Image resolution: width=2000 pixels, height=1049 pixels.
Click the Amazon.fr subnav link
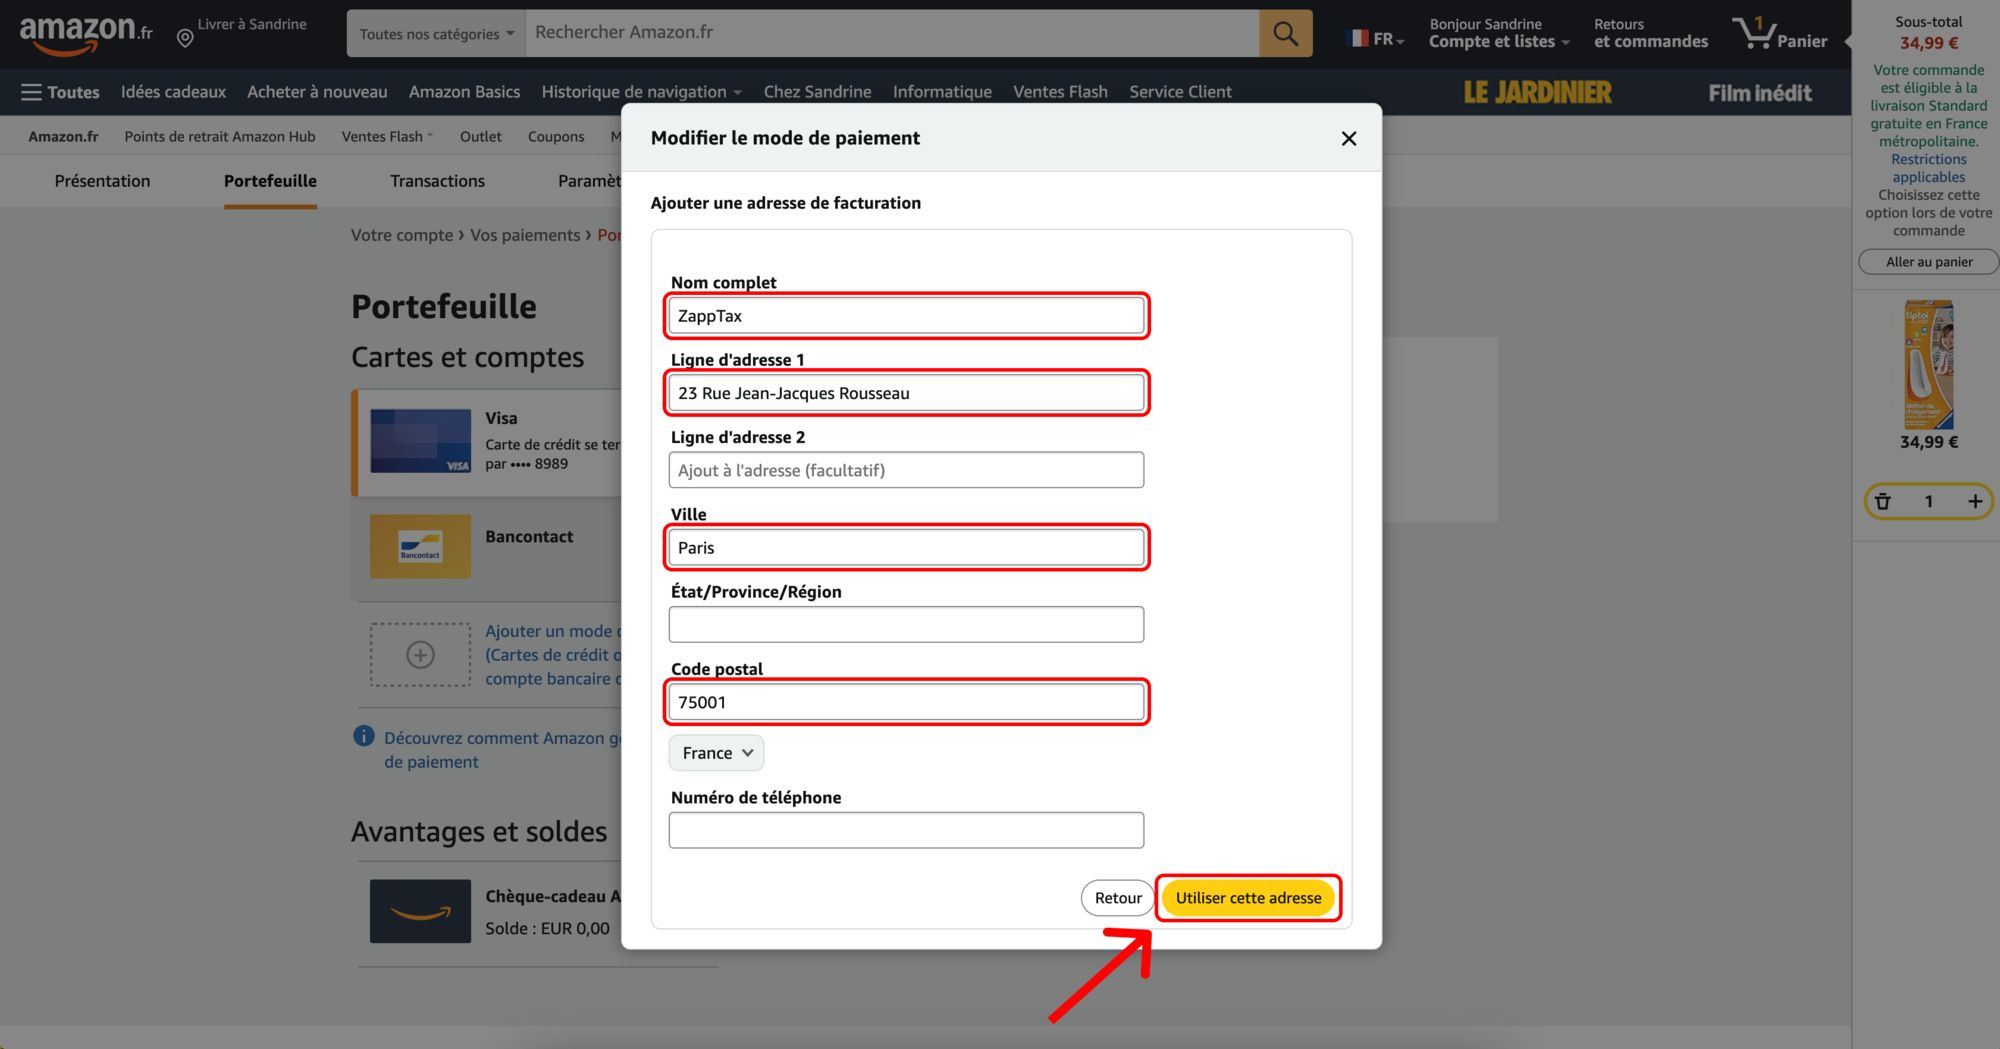point(63,137)
